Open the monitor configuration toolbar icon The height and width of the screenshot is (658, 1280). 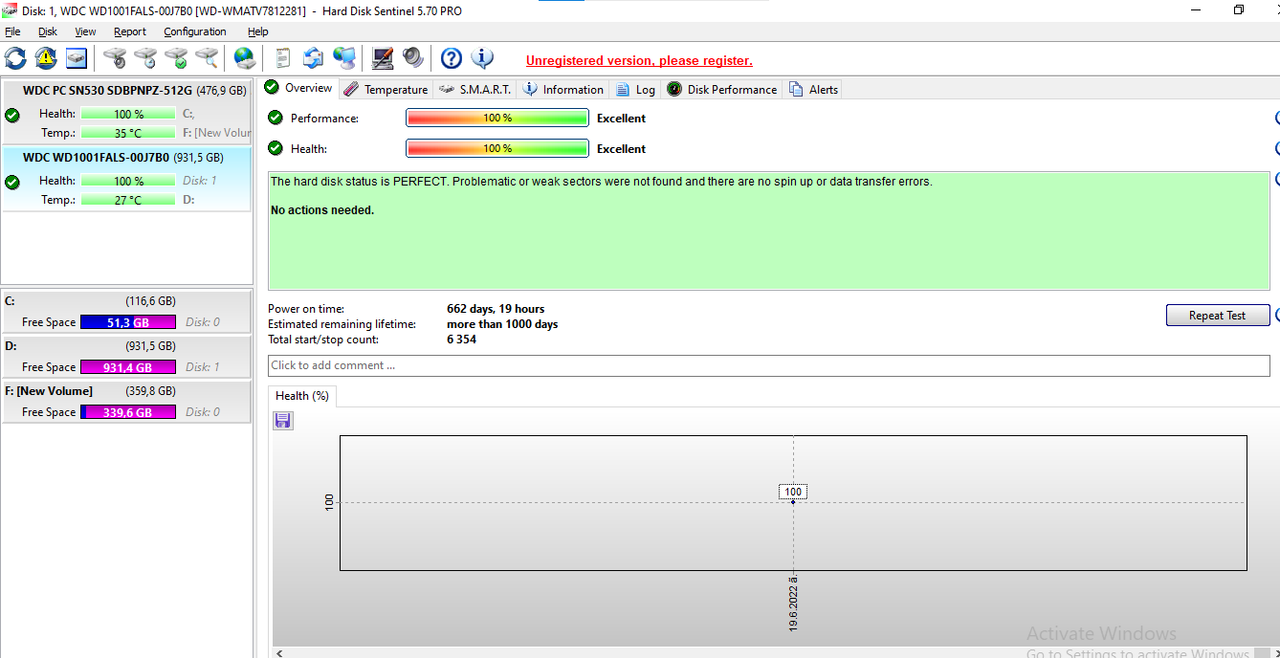382,58
